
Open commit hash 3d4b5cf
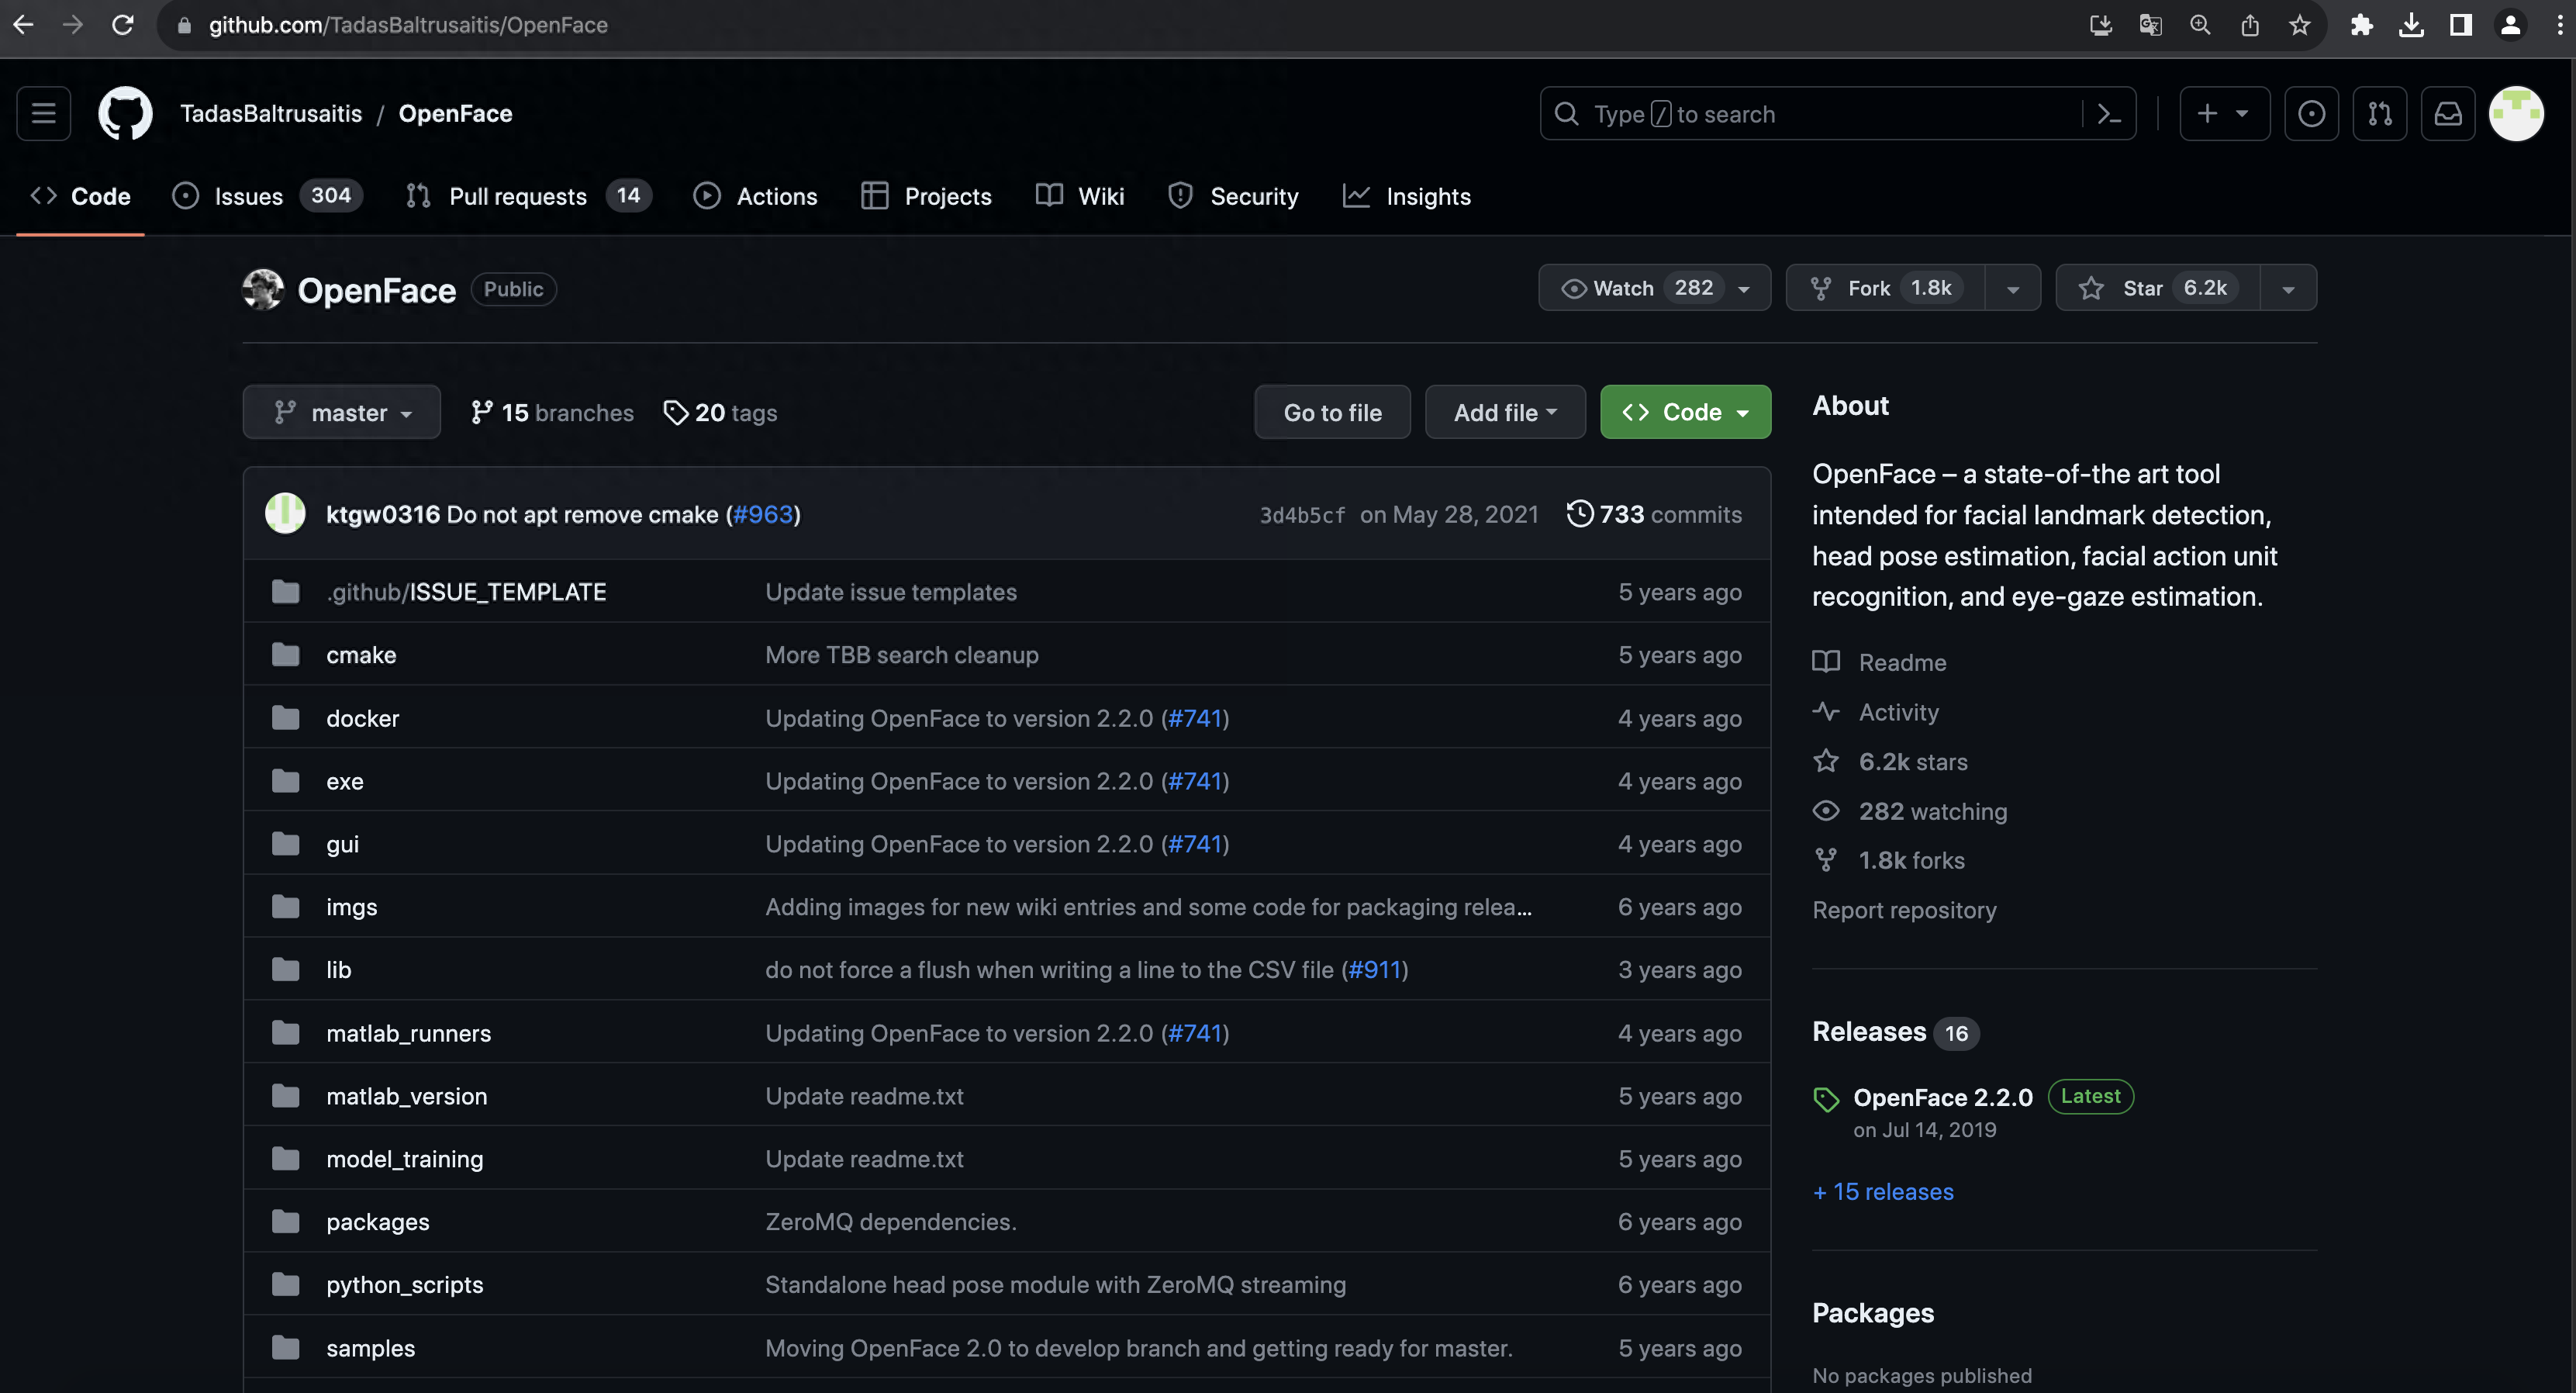point(1302,515)
